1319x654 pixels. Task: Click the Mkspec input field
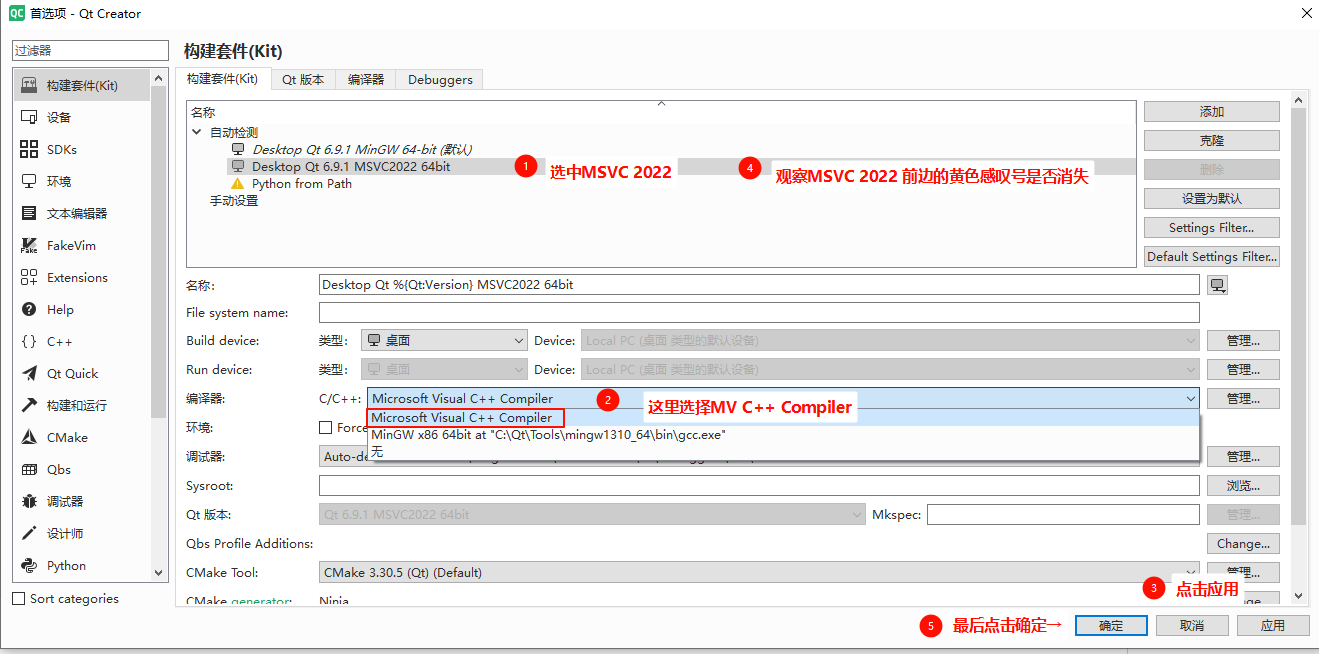click(x=1063, y=514)
